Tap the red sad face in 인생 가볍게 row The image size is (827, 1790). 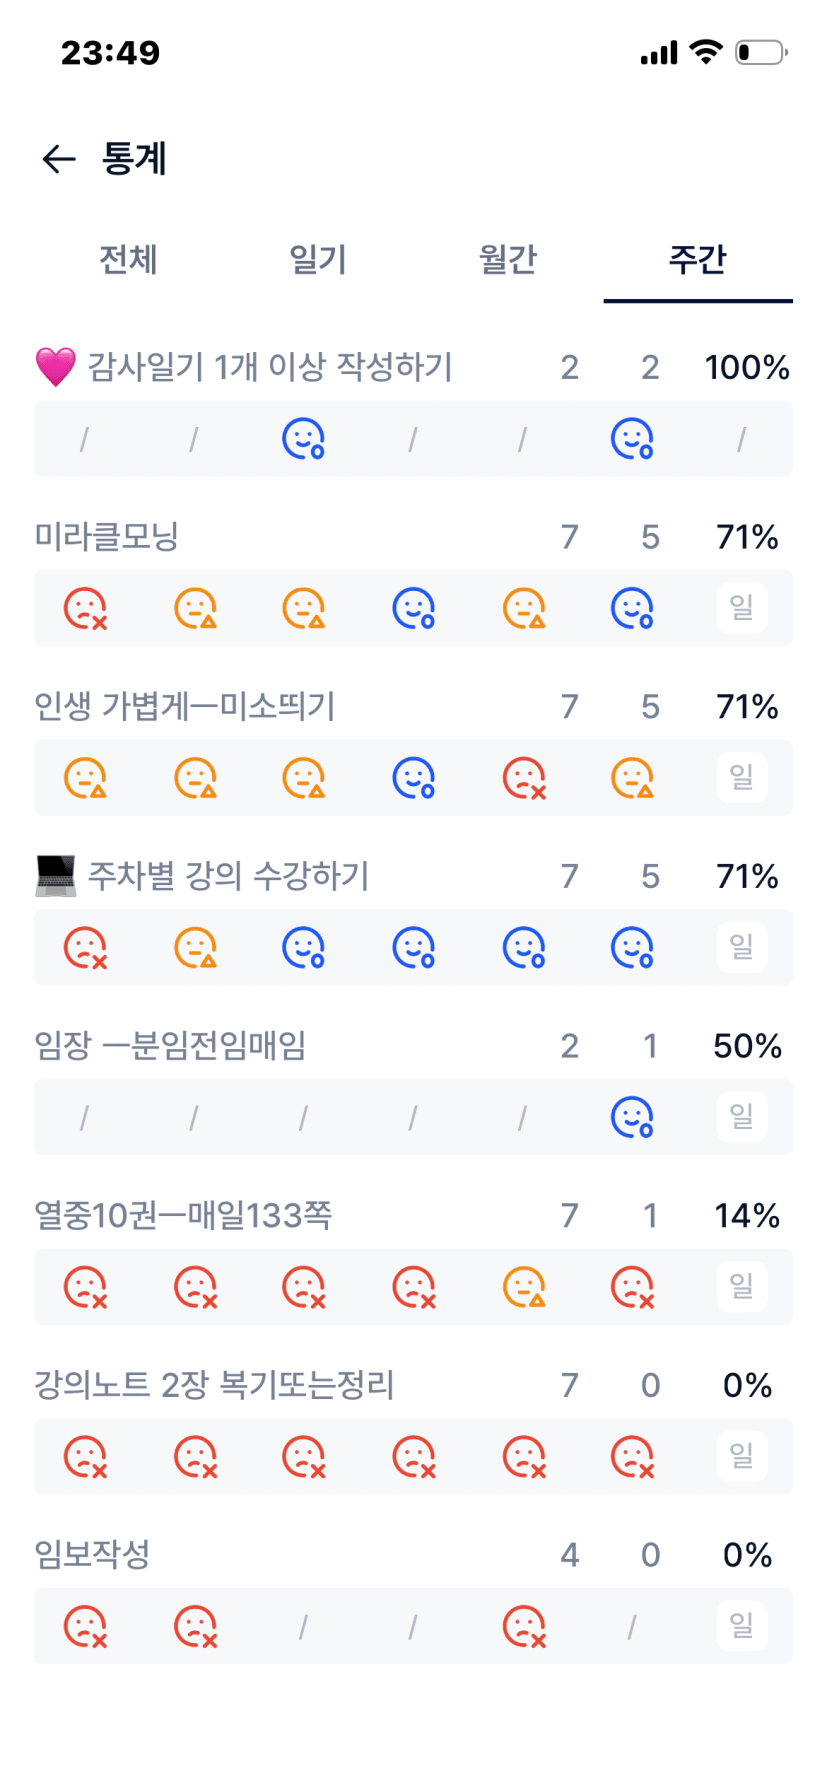click(x=523, y=778)
